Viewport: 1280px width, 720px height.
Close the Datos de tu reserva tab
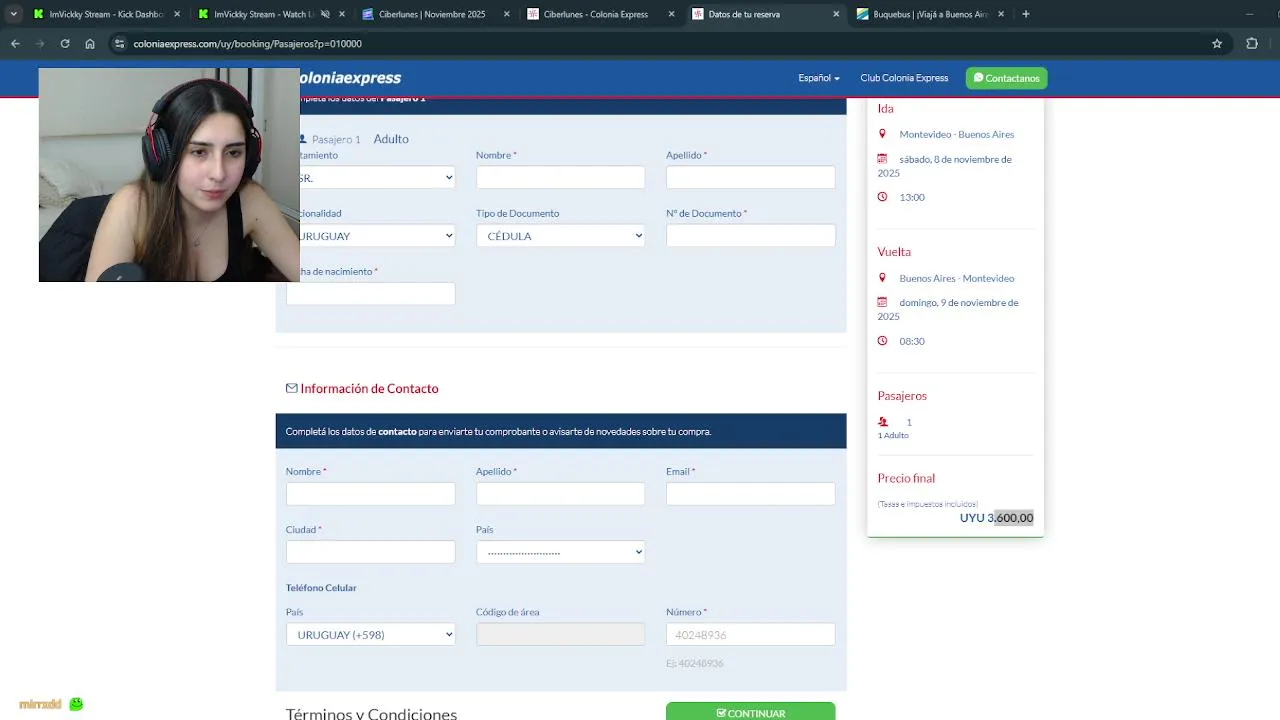pos(836,14)
